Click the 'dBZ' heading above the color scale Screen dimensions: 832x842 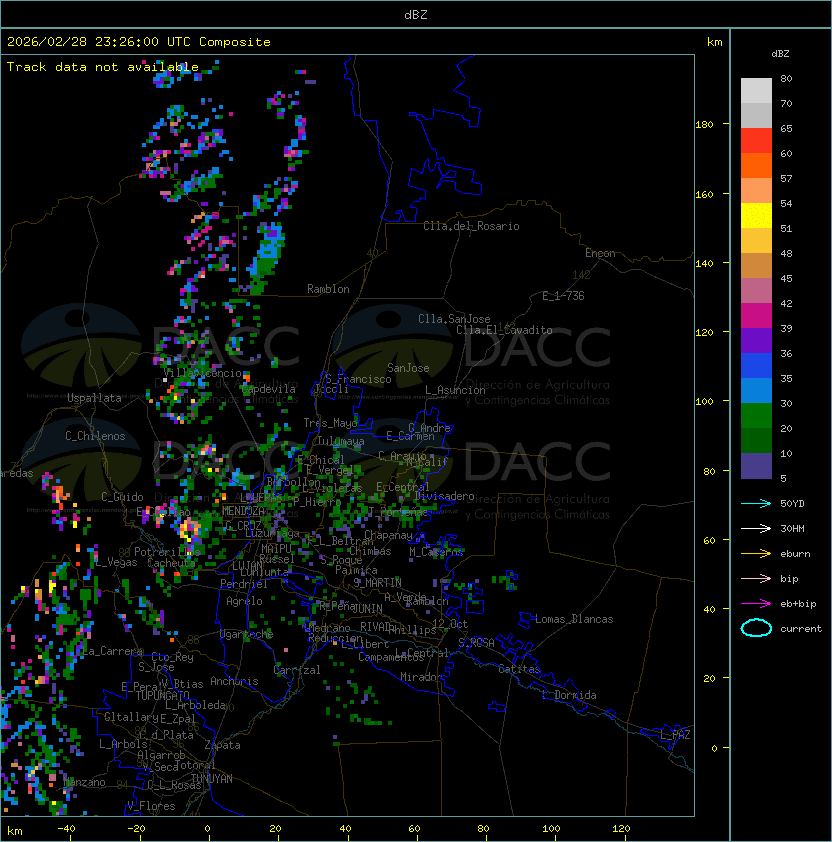click(780, 54)
